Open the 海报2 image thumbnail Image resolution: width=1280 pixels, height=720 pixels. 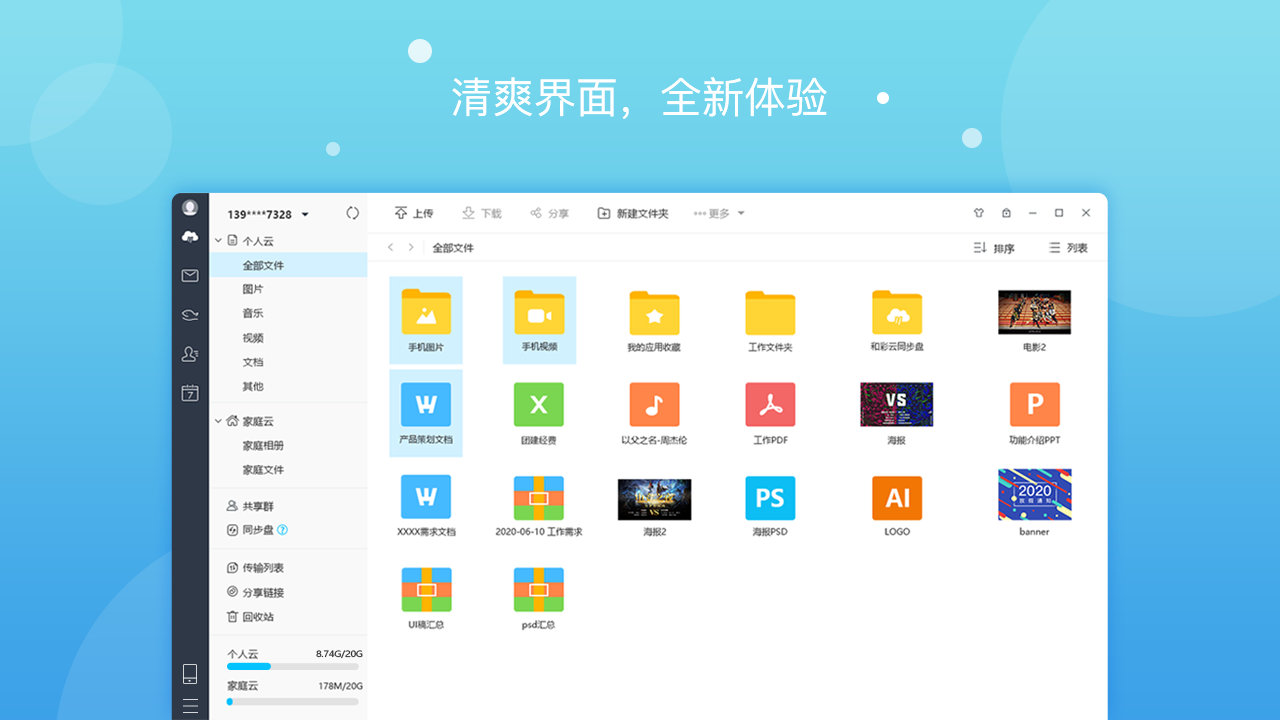point(654,499)
